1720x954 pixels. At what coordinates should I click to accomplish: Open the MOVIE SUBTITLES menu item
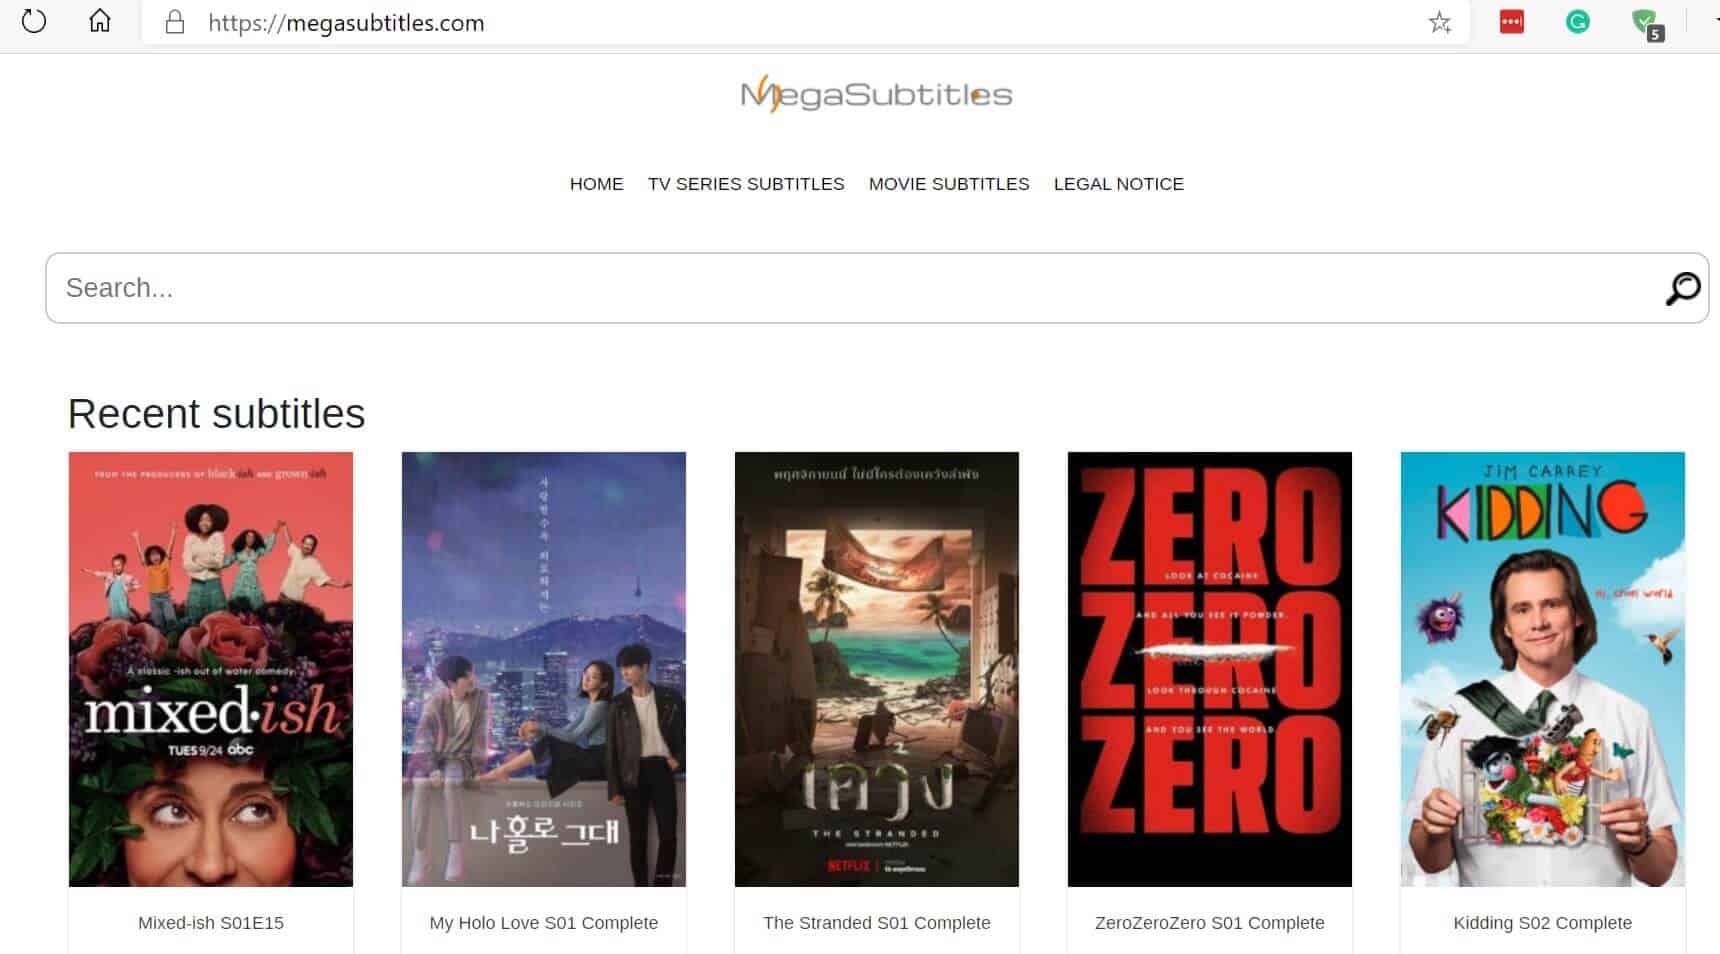pos(949,184)
